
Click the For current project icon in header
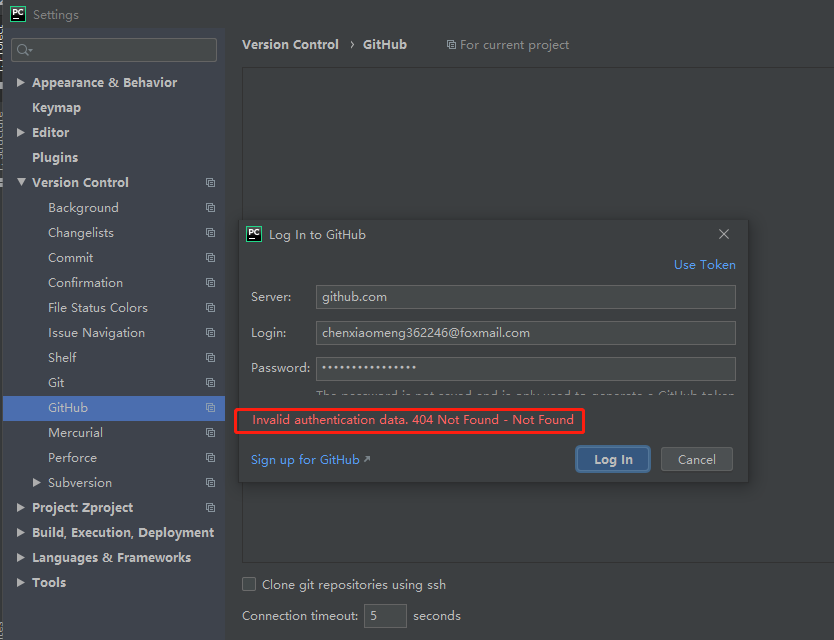451,45
